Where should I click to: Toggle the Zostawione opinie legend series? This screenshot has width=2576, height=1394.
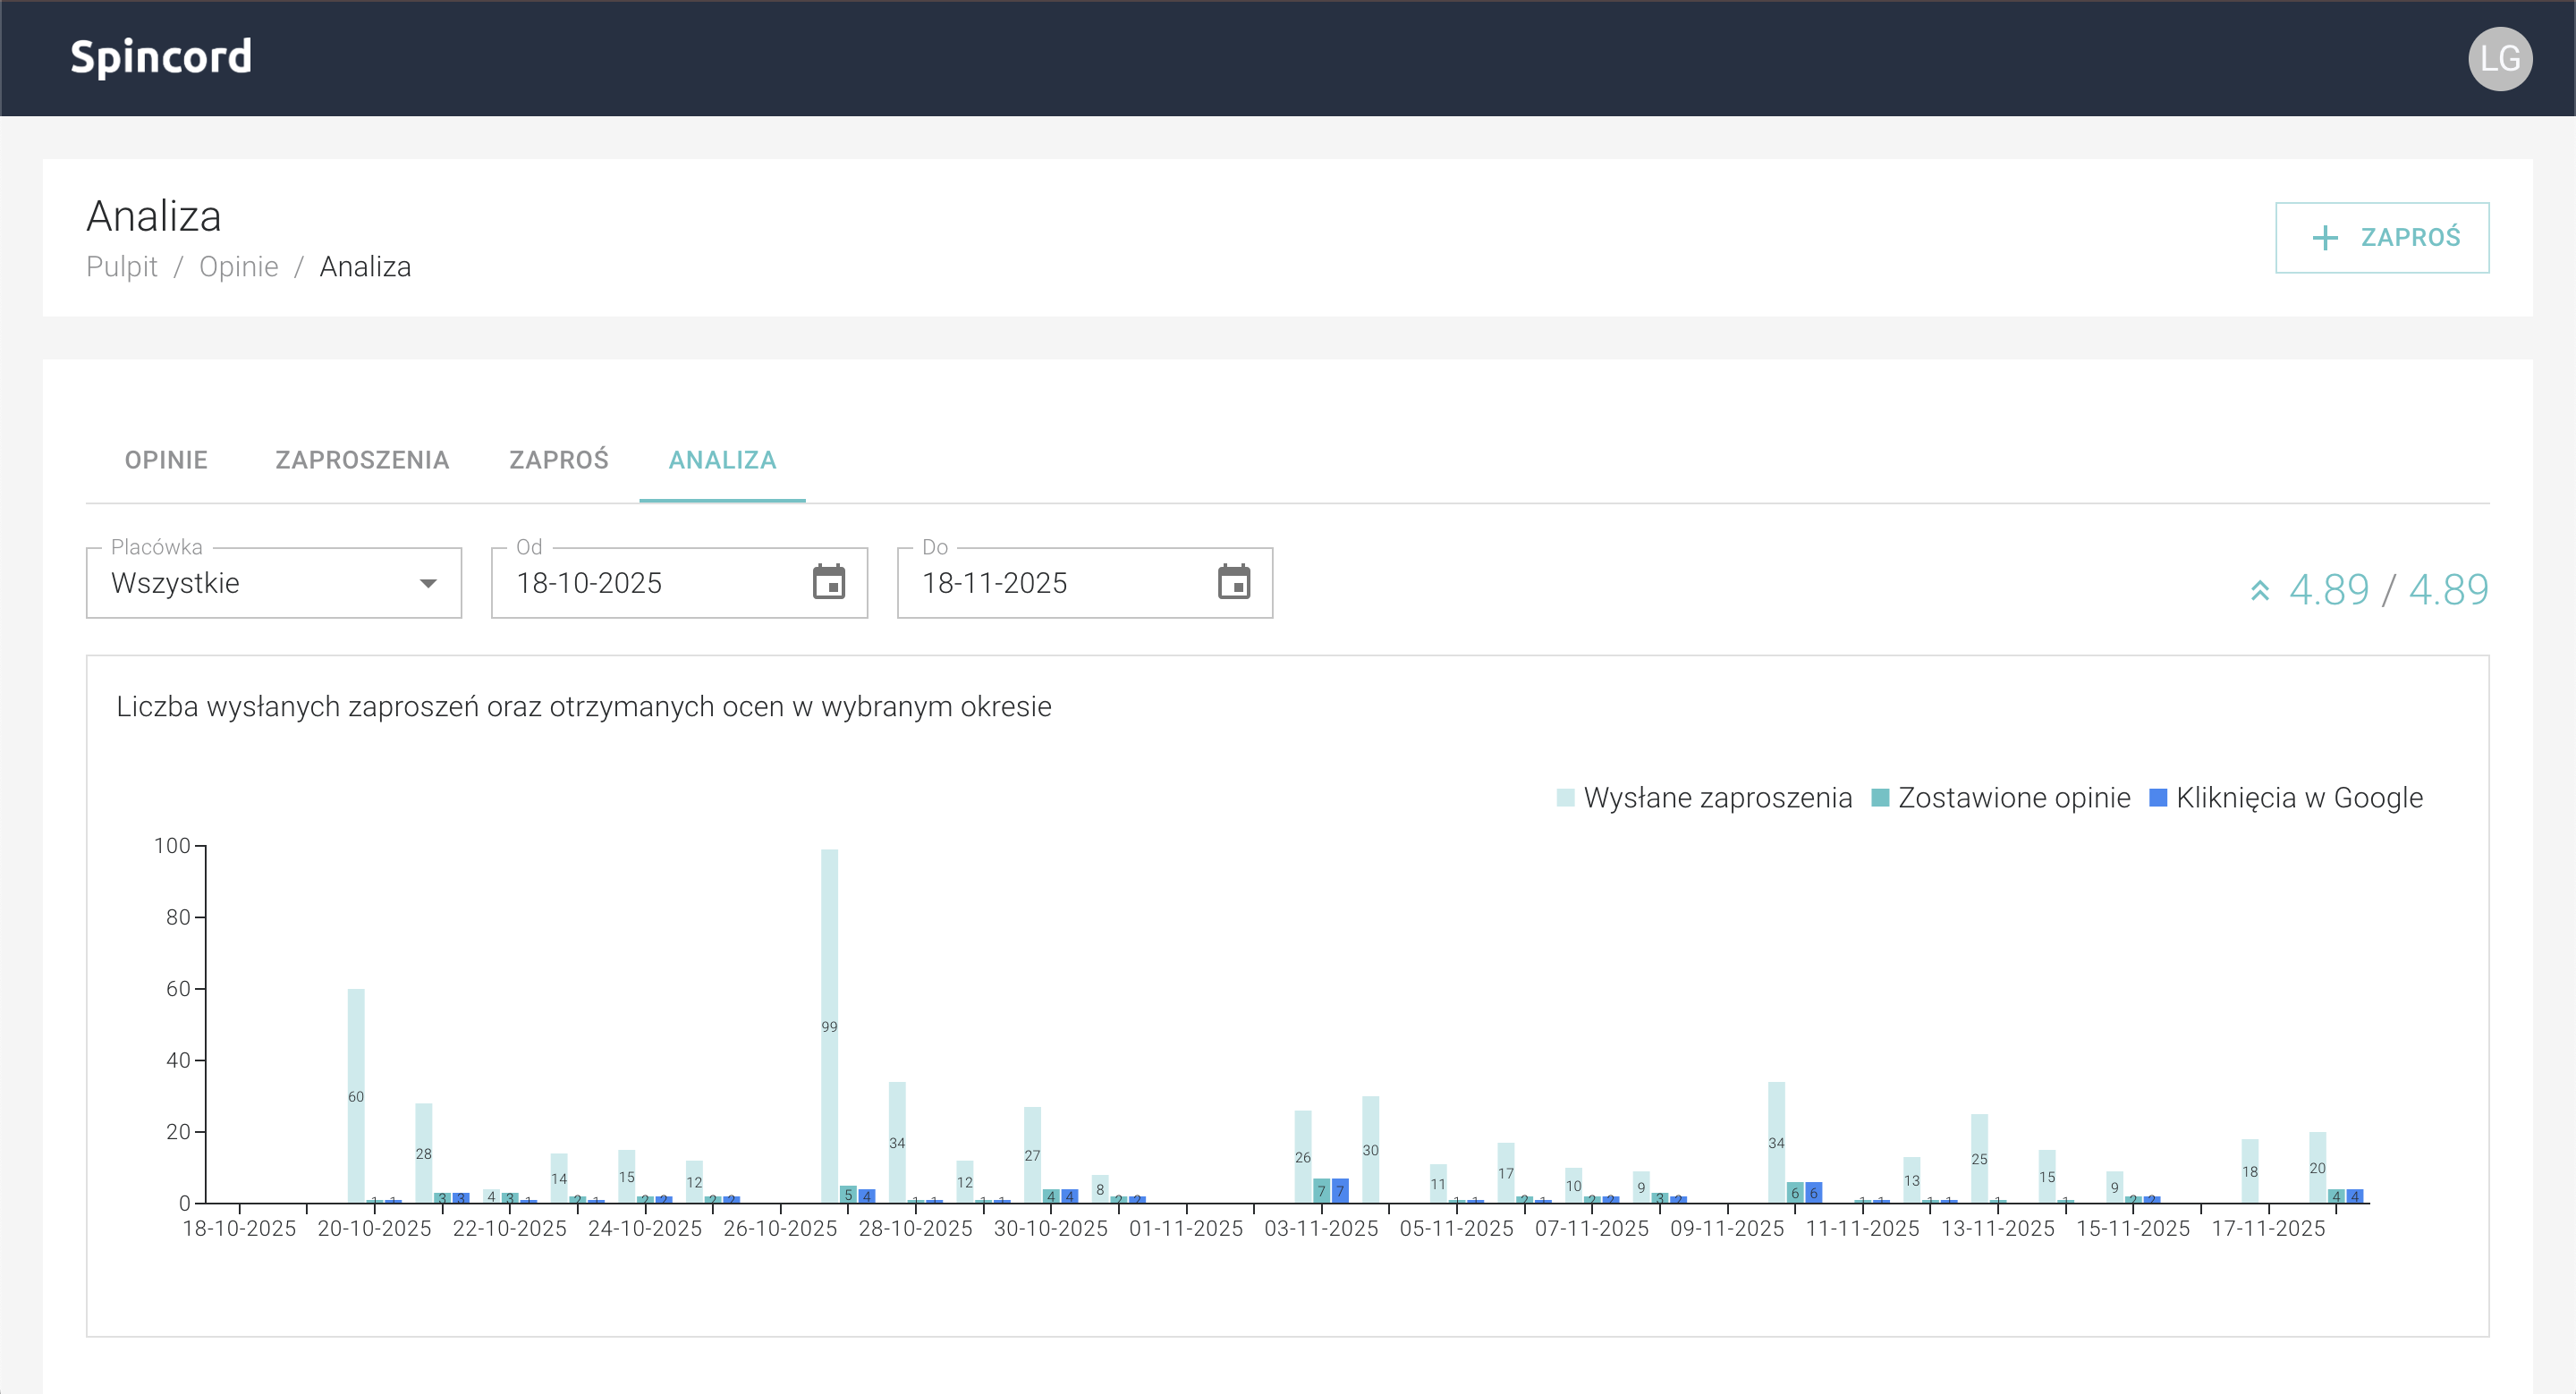2013,798
